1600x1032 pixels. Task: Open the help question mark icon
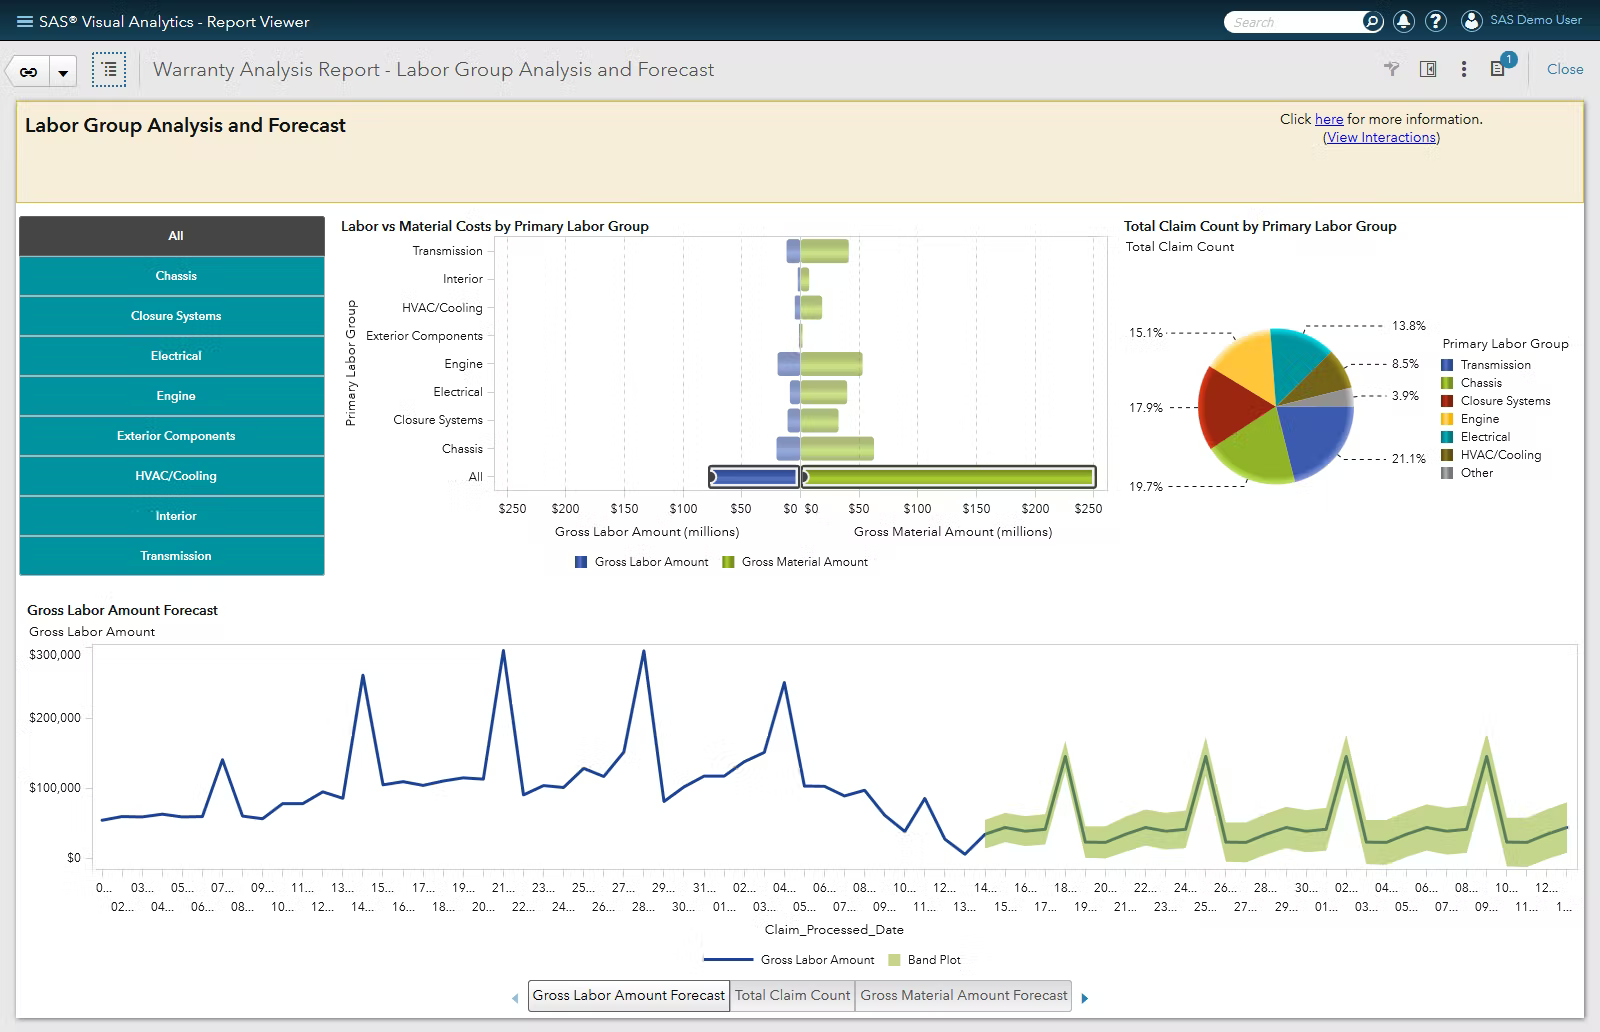1436,21
